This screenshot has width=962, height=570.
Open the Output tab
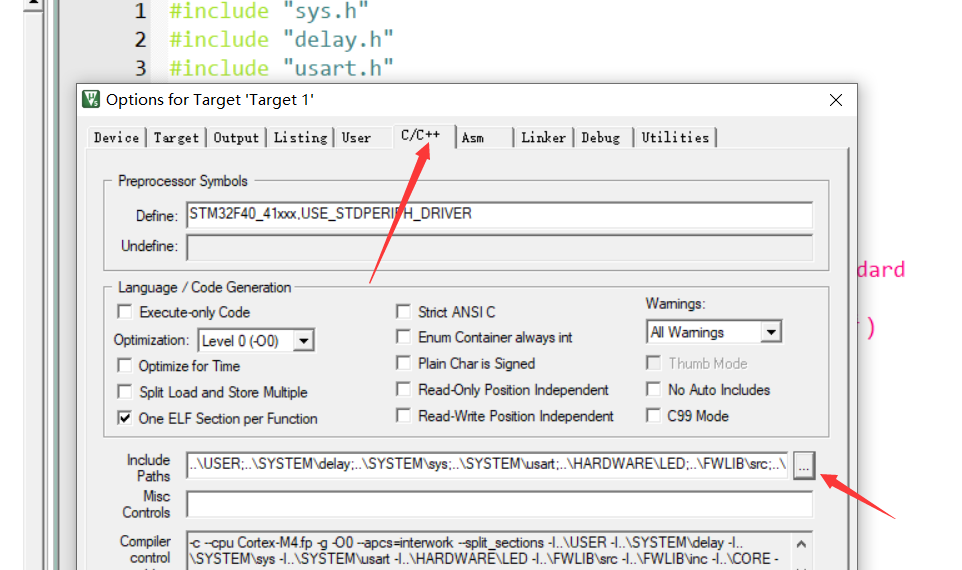click(x=236, y=137)
